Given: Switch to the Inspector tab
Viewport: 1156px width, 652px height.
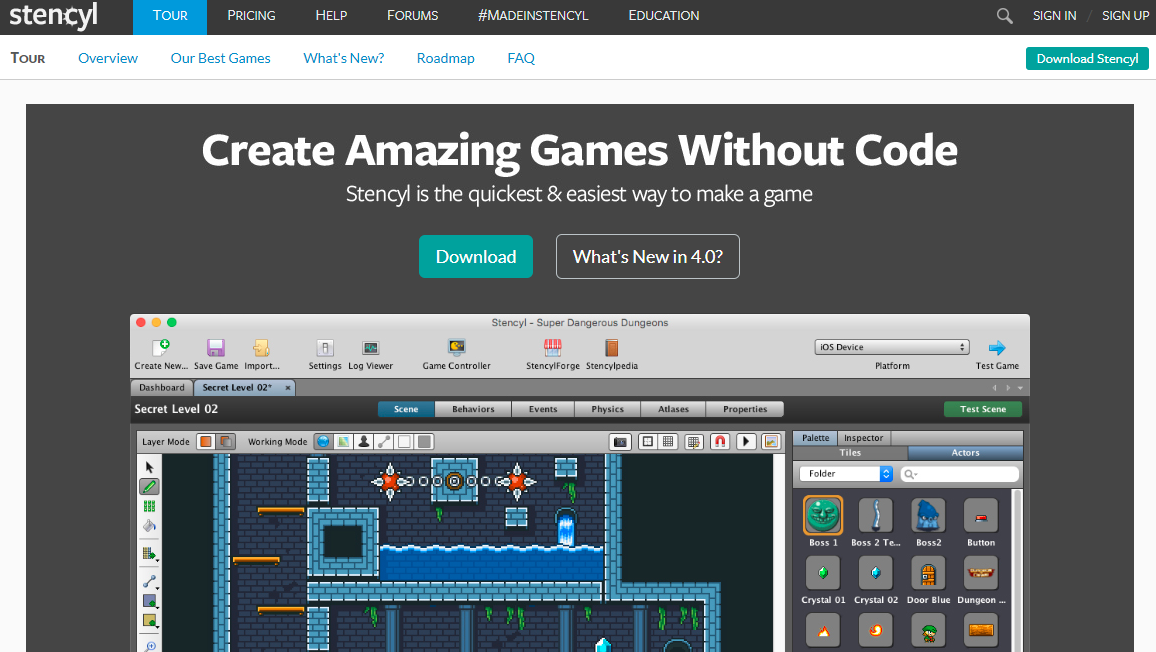Looking at the screenshot, I should 863,438.
